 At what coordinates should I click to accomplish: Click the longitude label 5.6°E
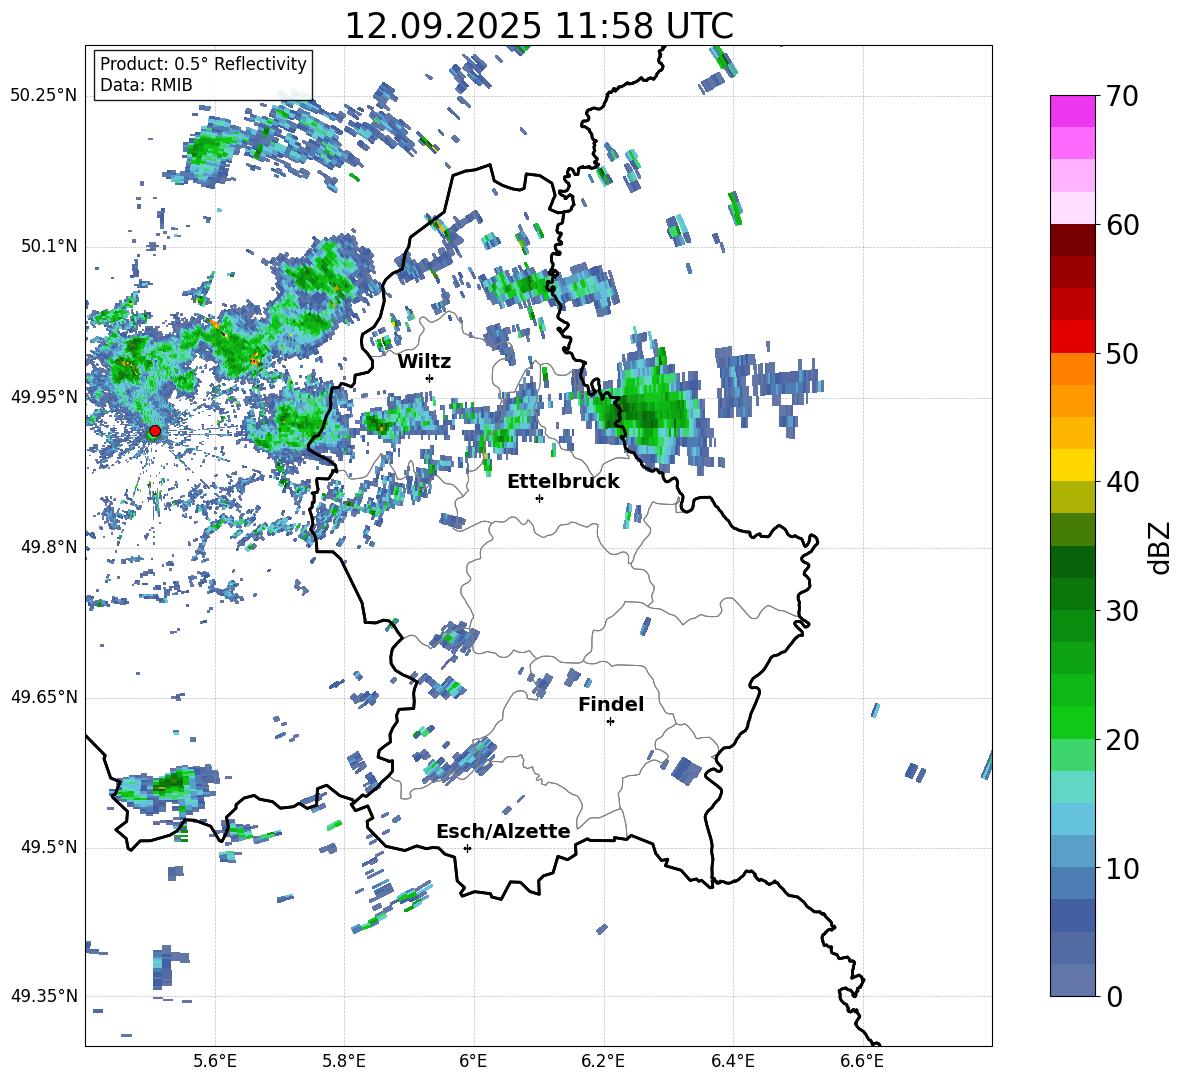pos(214,1061)
